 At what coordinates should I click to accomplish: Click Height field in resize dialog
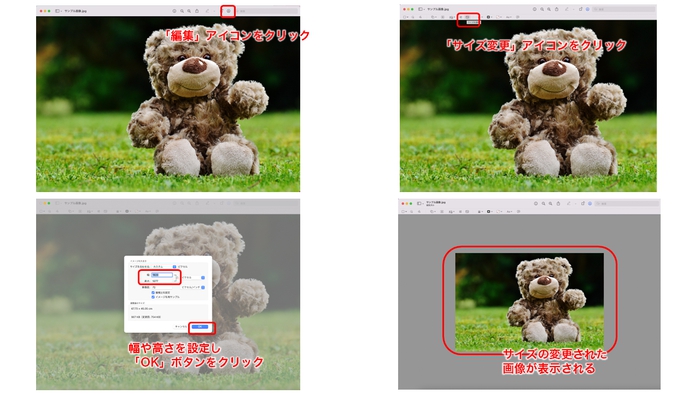162,281
